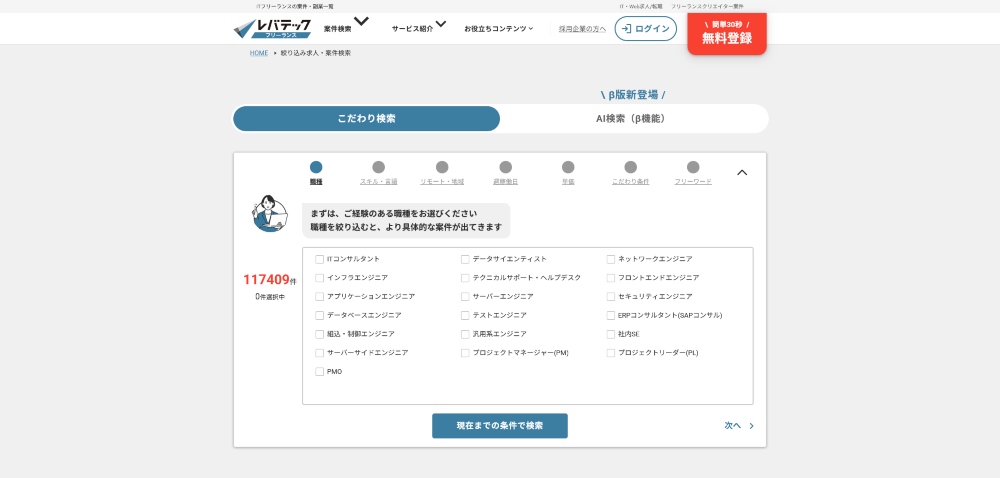This screenshot has height=478, width=1000.
Task: Click the HOME breadcrumb link
Action: pyautogui.click(x=259, y=53)
